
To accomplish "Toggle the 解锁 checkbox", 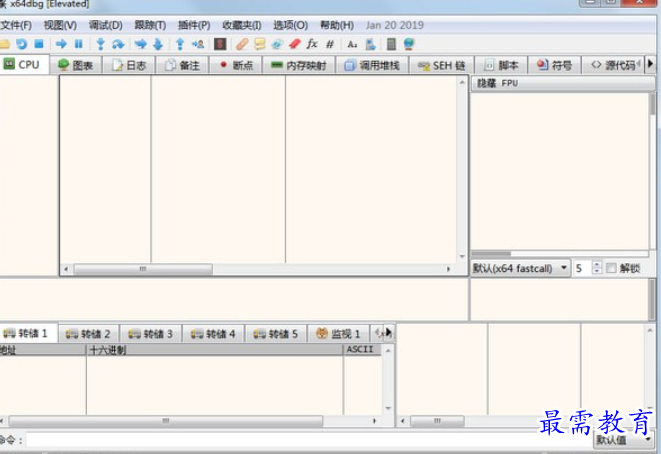I will click(611, 268).
